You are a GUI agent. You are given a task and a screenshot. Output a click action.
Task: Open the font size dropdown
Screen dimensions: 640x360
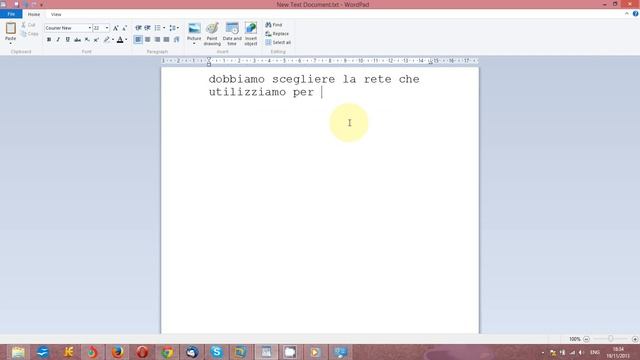click(107, 28)
